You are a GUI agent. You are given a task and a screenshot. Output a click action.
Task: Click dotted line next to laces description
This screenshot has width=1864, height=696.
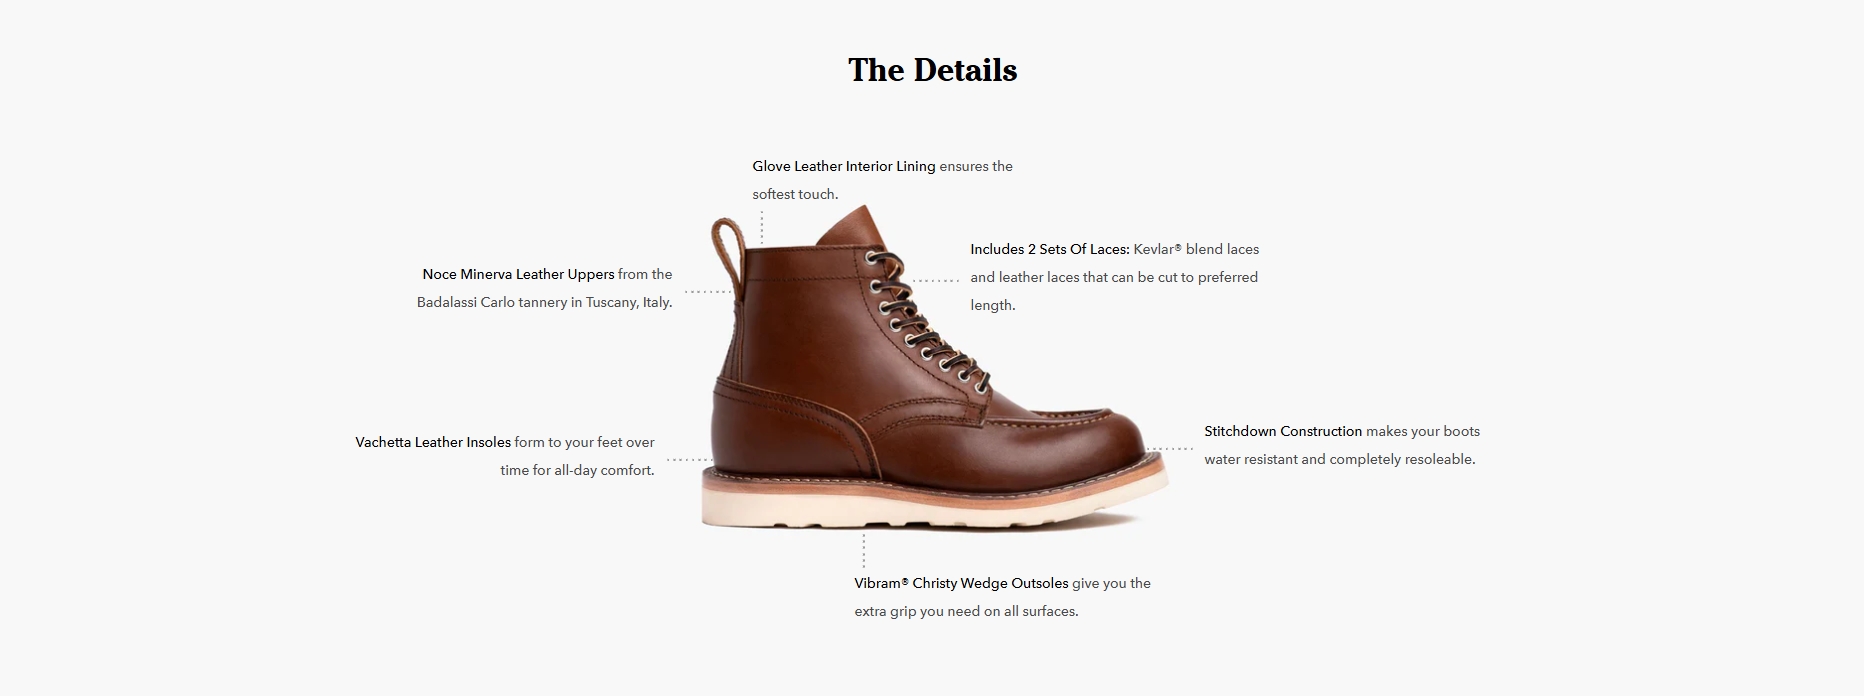pyautogui.click(x=935, y=280)
